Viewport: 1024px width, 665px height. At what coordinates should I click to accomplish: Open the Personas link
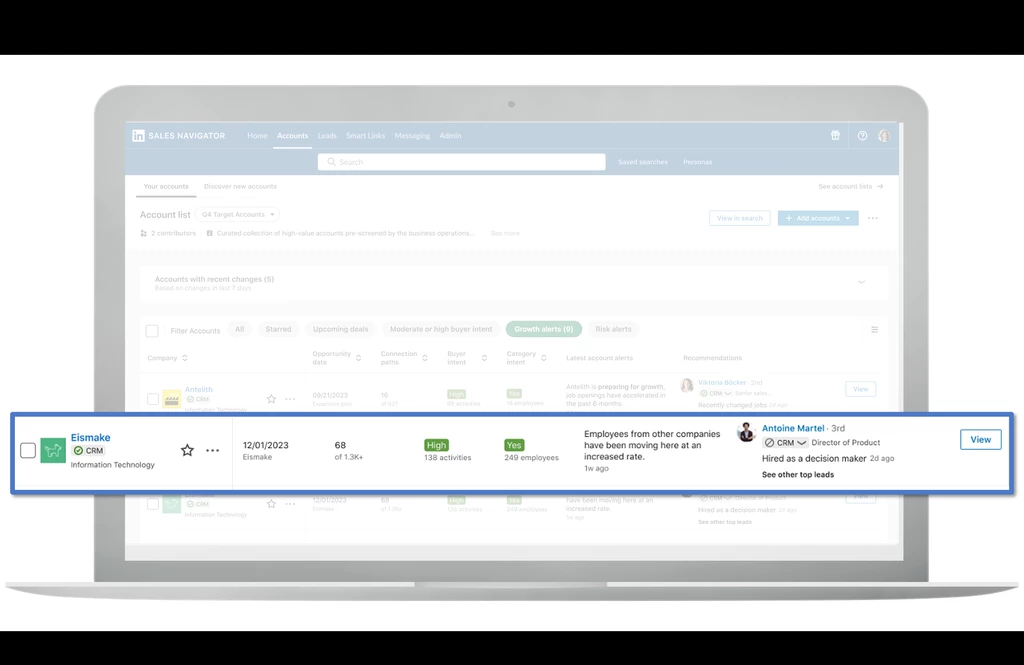[x=697, y=162]
